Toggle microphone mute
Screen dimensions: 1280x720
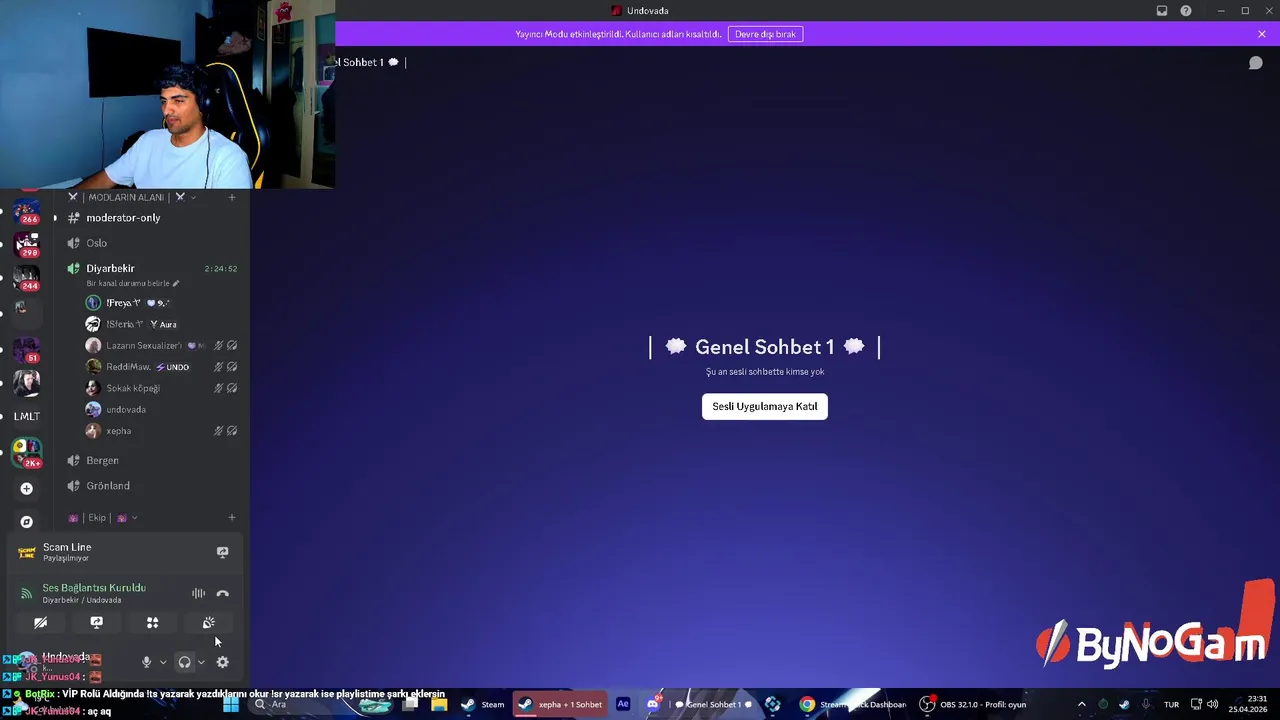146,662
